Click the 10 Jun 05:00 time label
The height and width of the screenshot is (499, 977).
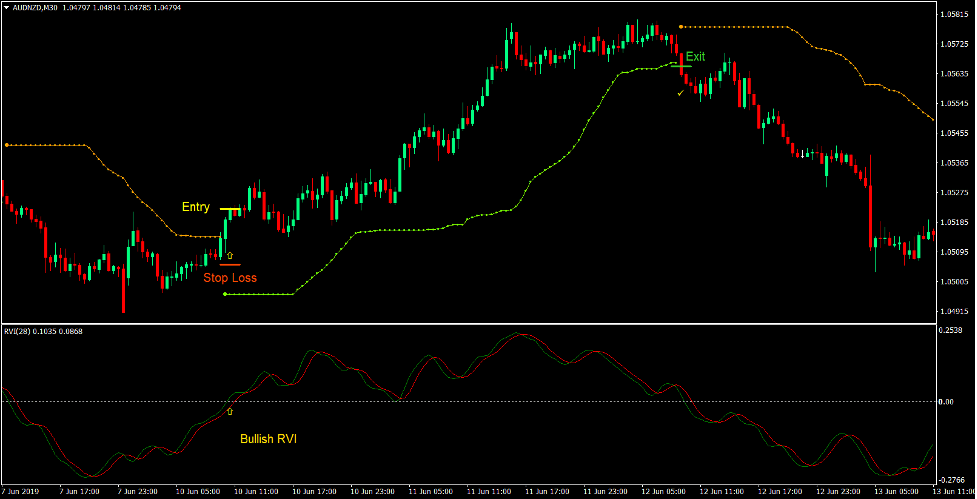[x=198, y=492]
